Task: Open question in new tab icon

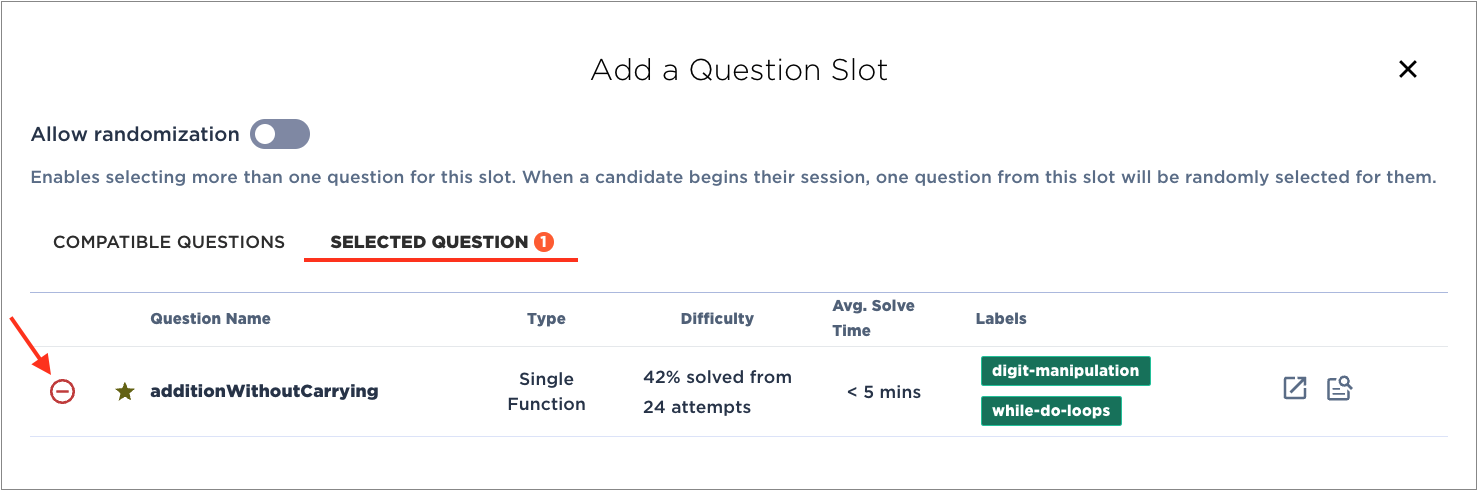Action: (1295, 388)
